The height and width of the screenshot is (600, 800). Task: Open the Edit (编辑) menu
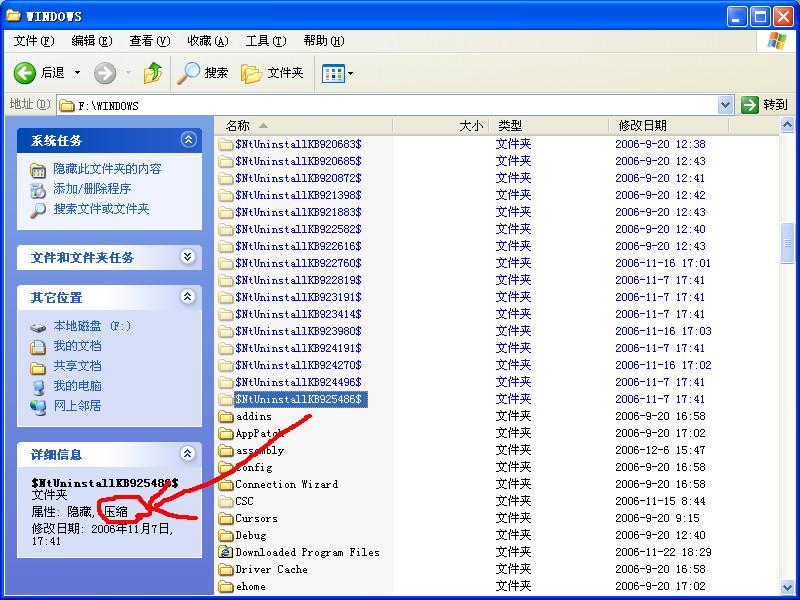pyautogui.click(x=92, y=40)
